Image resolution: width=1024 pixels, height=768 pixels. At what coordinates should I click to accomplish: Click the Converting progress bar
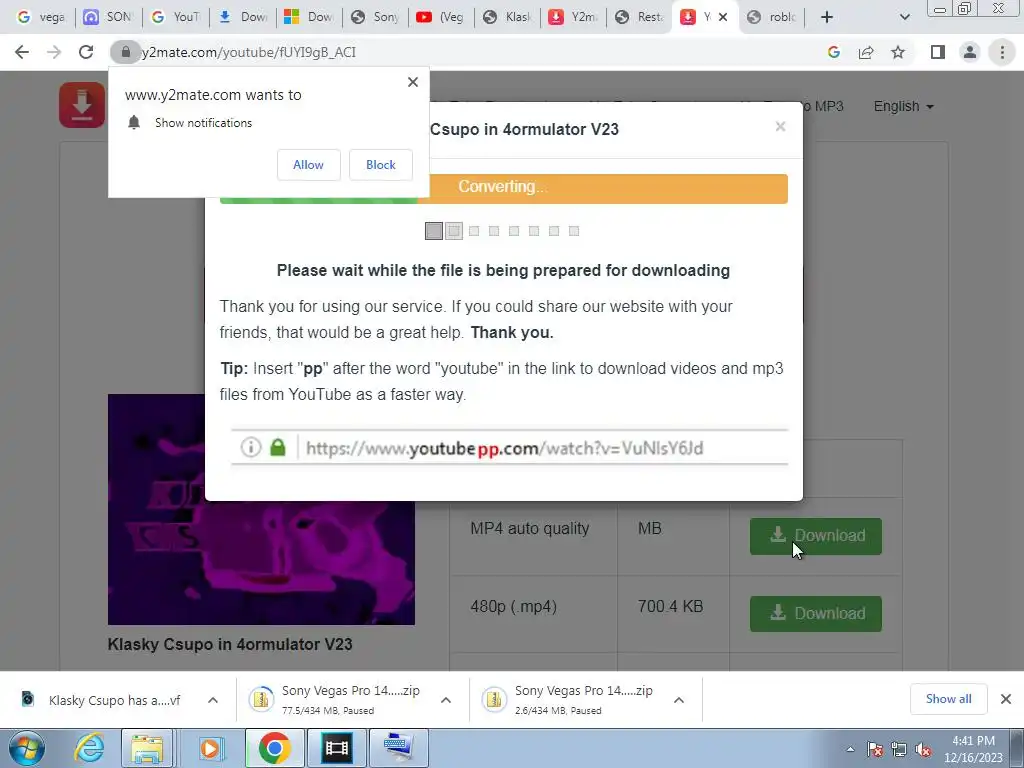[504, 189]
